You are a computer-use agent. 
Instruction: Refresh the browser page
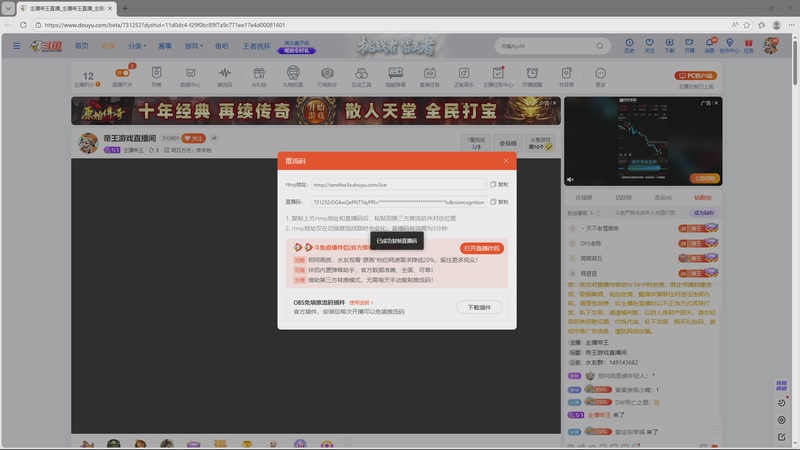(23, 24)
